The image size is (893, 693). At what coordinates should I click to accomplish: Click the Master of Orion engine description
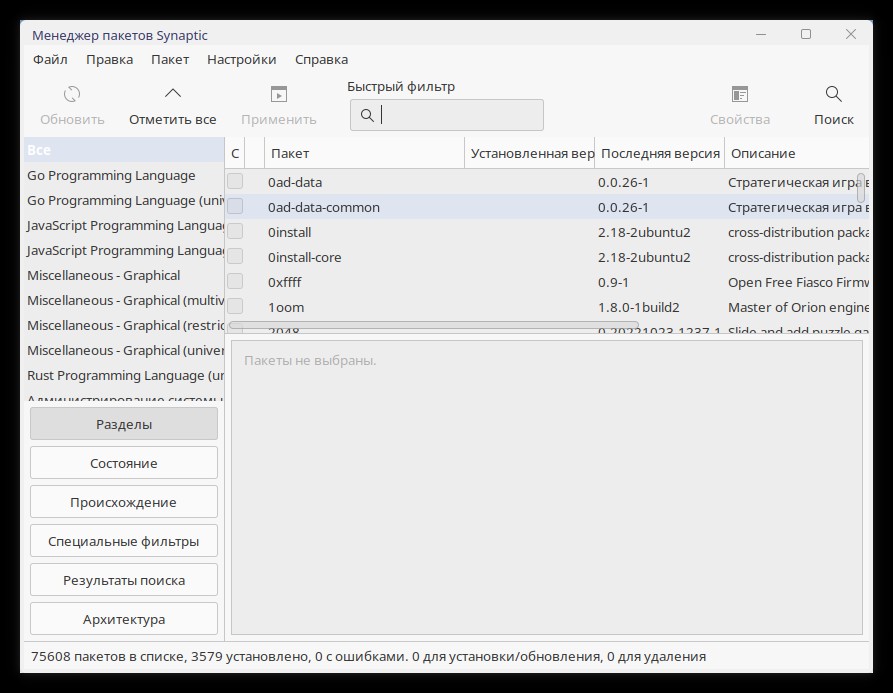798,307
